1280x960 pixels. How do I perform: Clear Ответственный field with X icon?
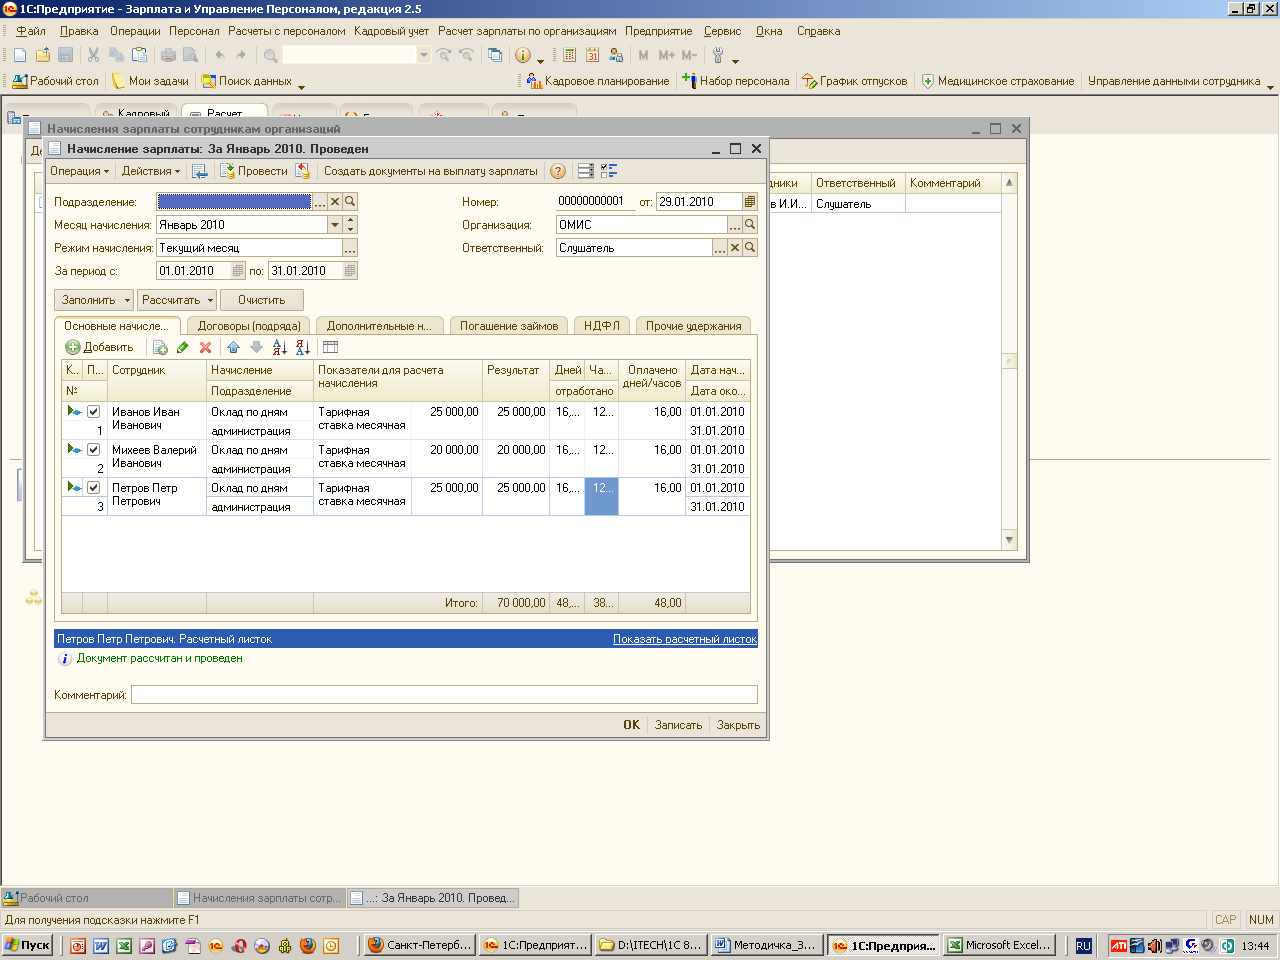click(735, 248)
